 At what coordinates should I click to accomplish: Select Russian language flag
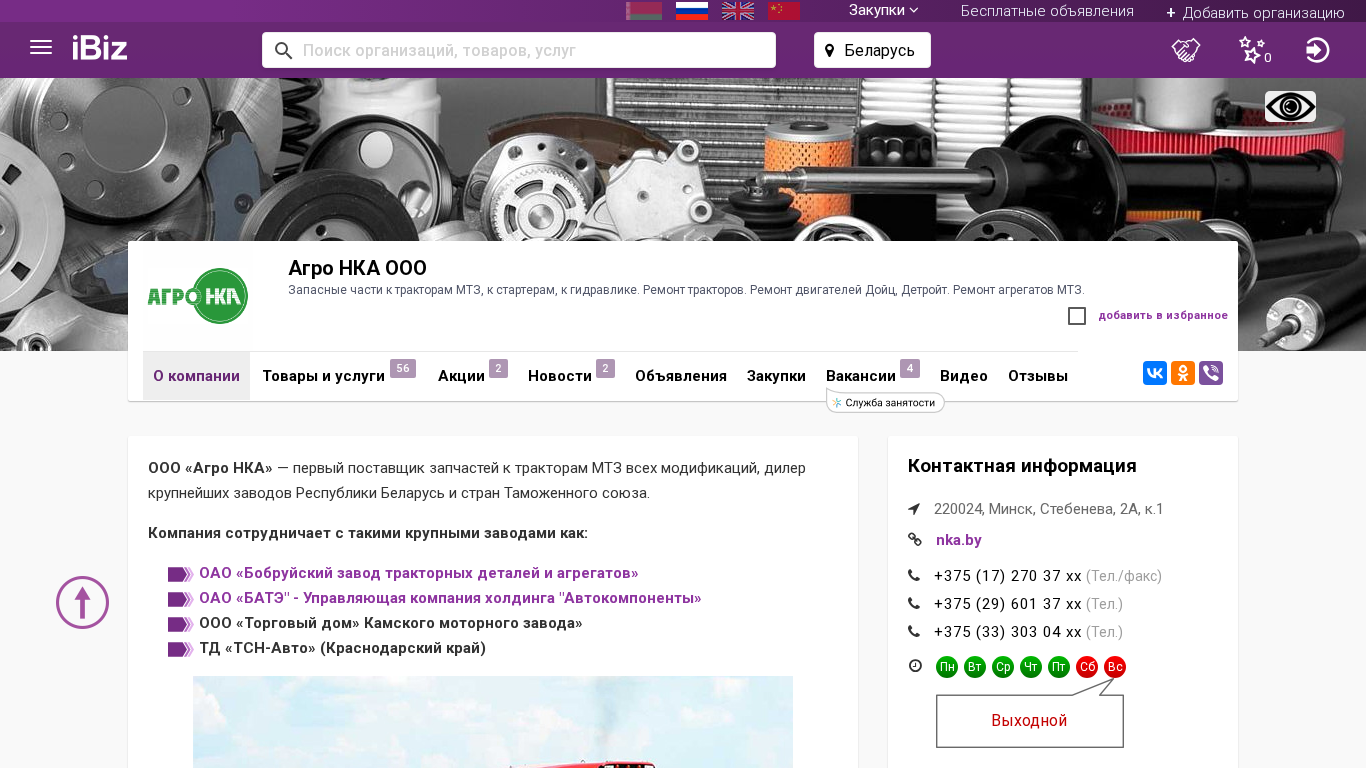pyautogui.click(x=692, y=11)
